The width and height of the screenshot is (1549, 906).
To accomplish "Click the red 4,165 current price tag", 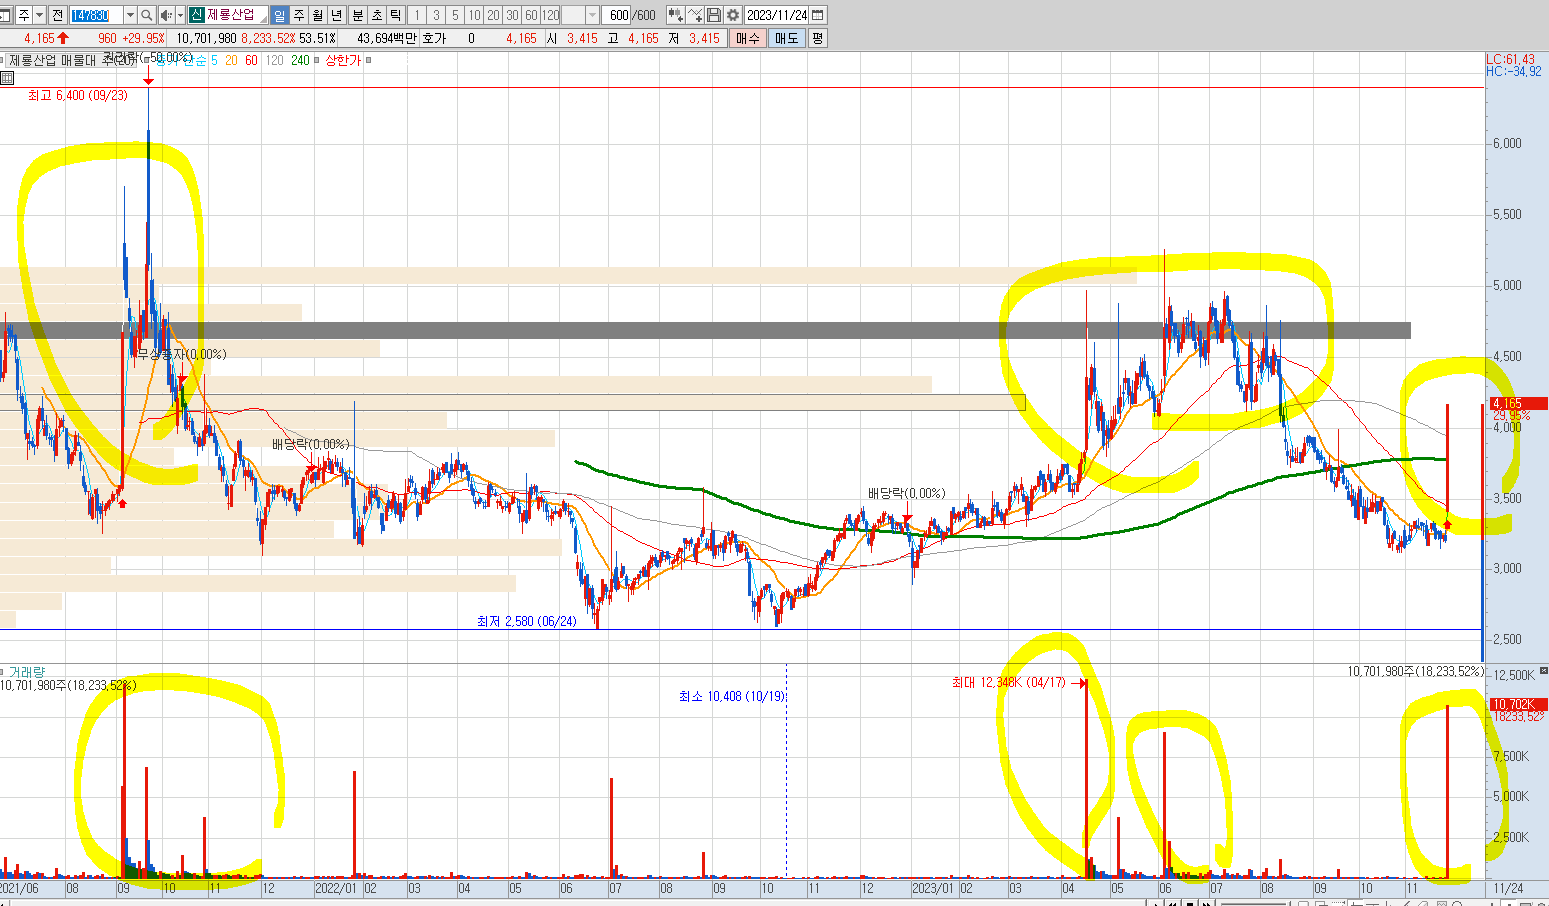I will point(1517,404).
